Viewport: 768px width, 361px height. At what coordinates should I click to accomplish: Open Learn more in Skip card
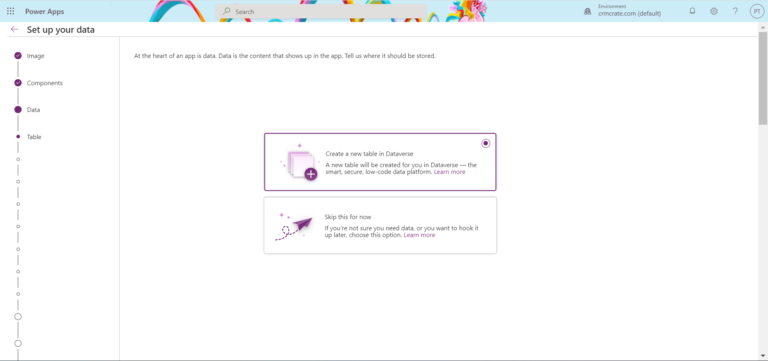point(419,235)
